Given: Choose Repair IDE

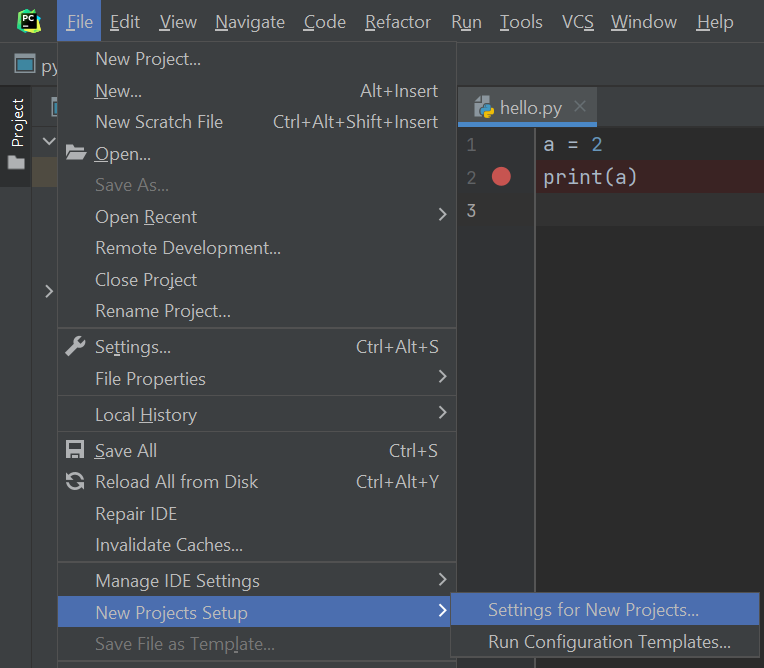Looking at the screenshot, I should pyautogui.click(x=257, y=514).
